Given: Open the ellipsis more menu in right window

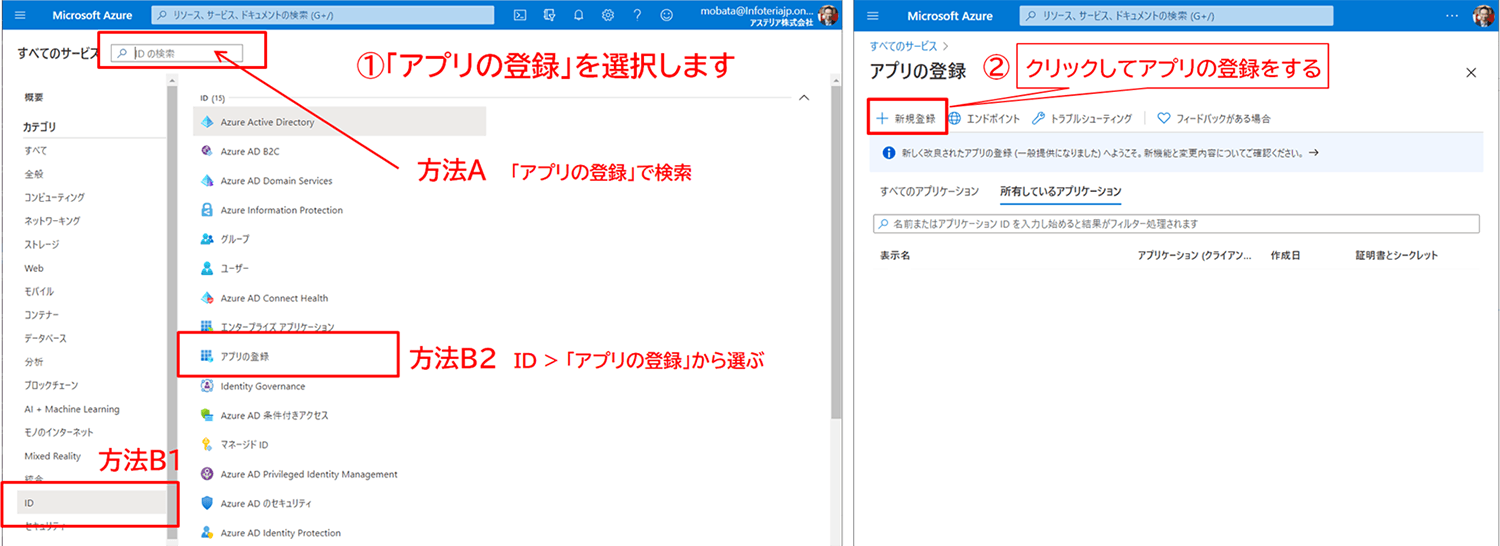Looking at the screenshot, I should 1451,15.
